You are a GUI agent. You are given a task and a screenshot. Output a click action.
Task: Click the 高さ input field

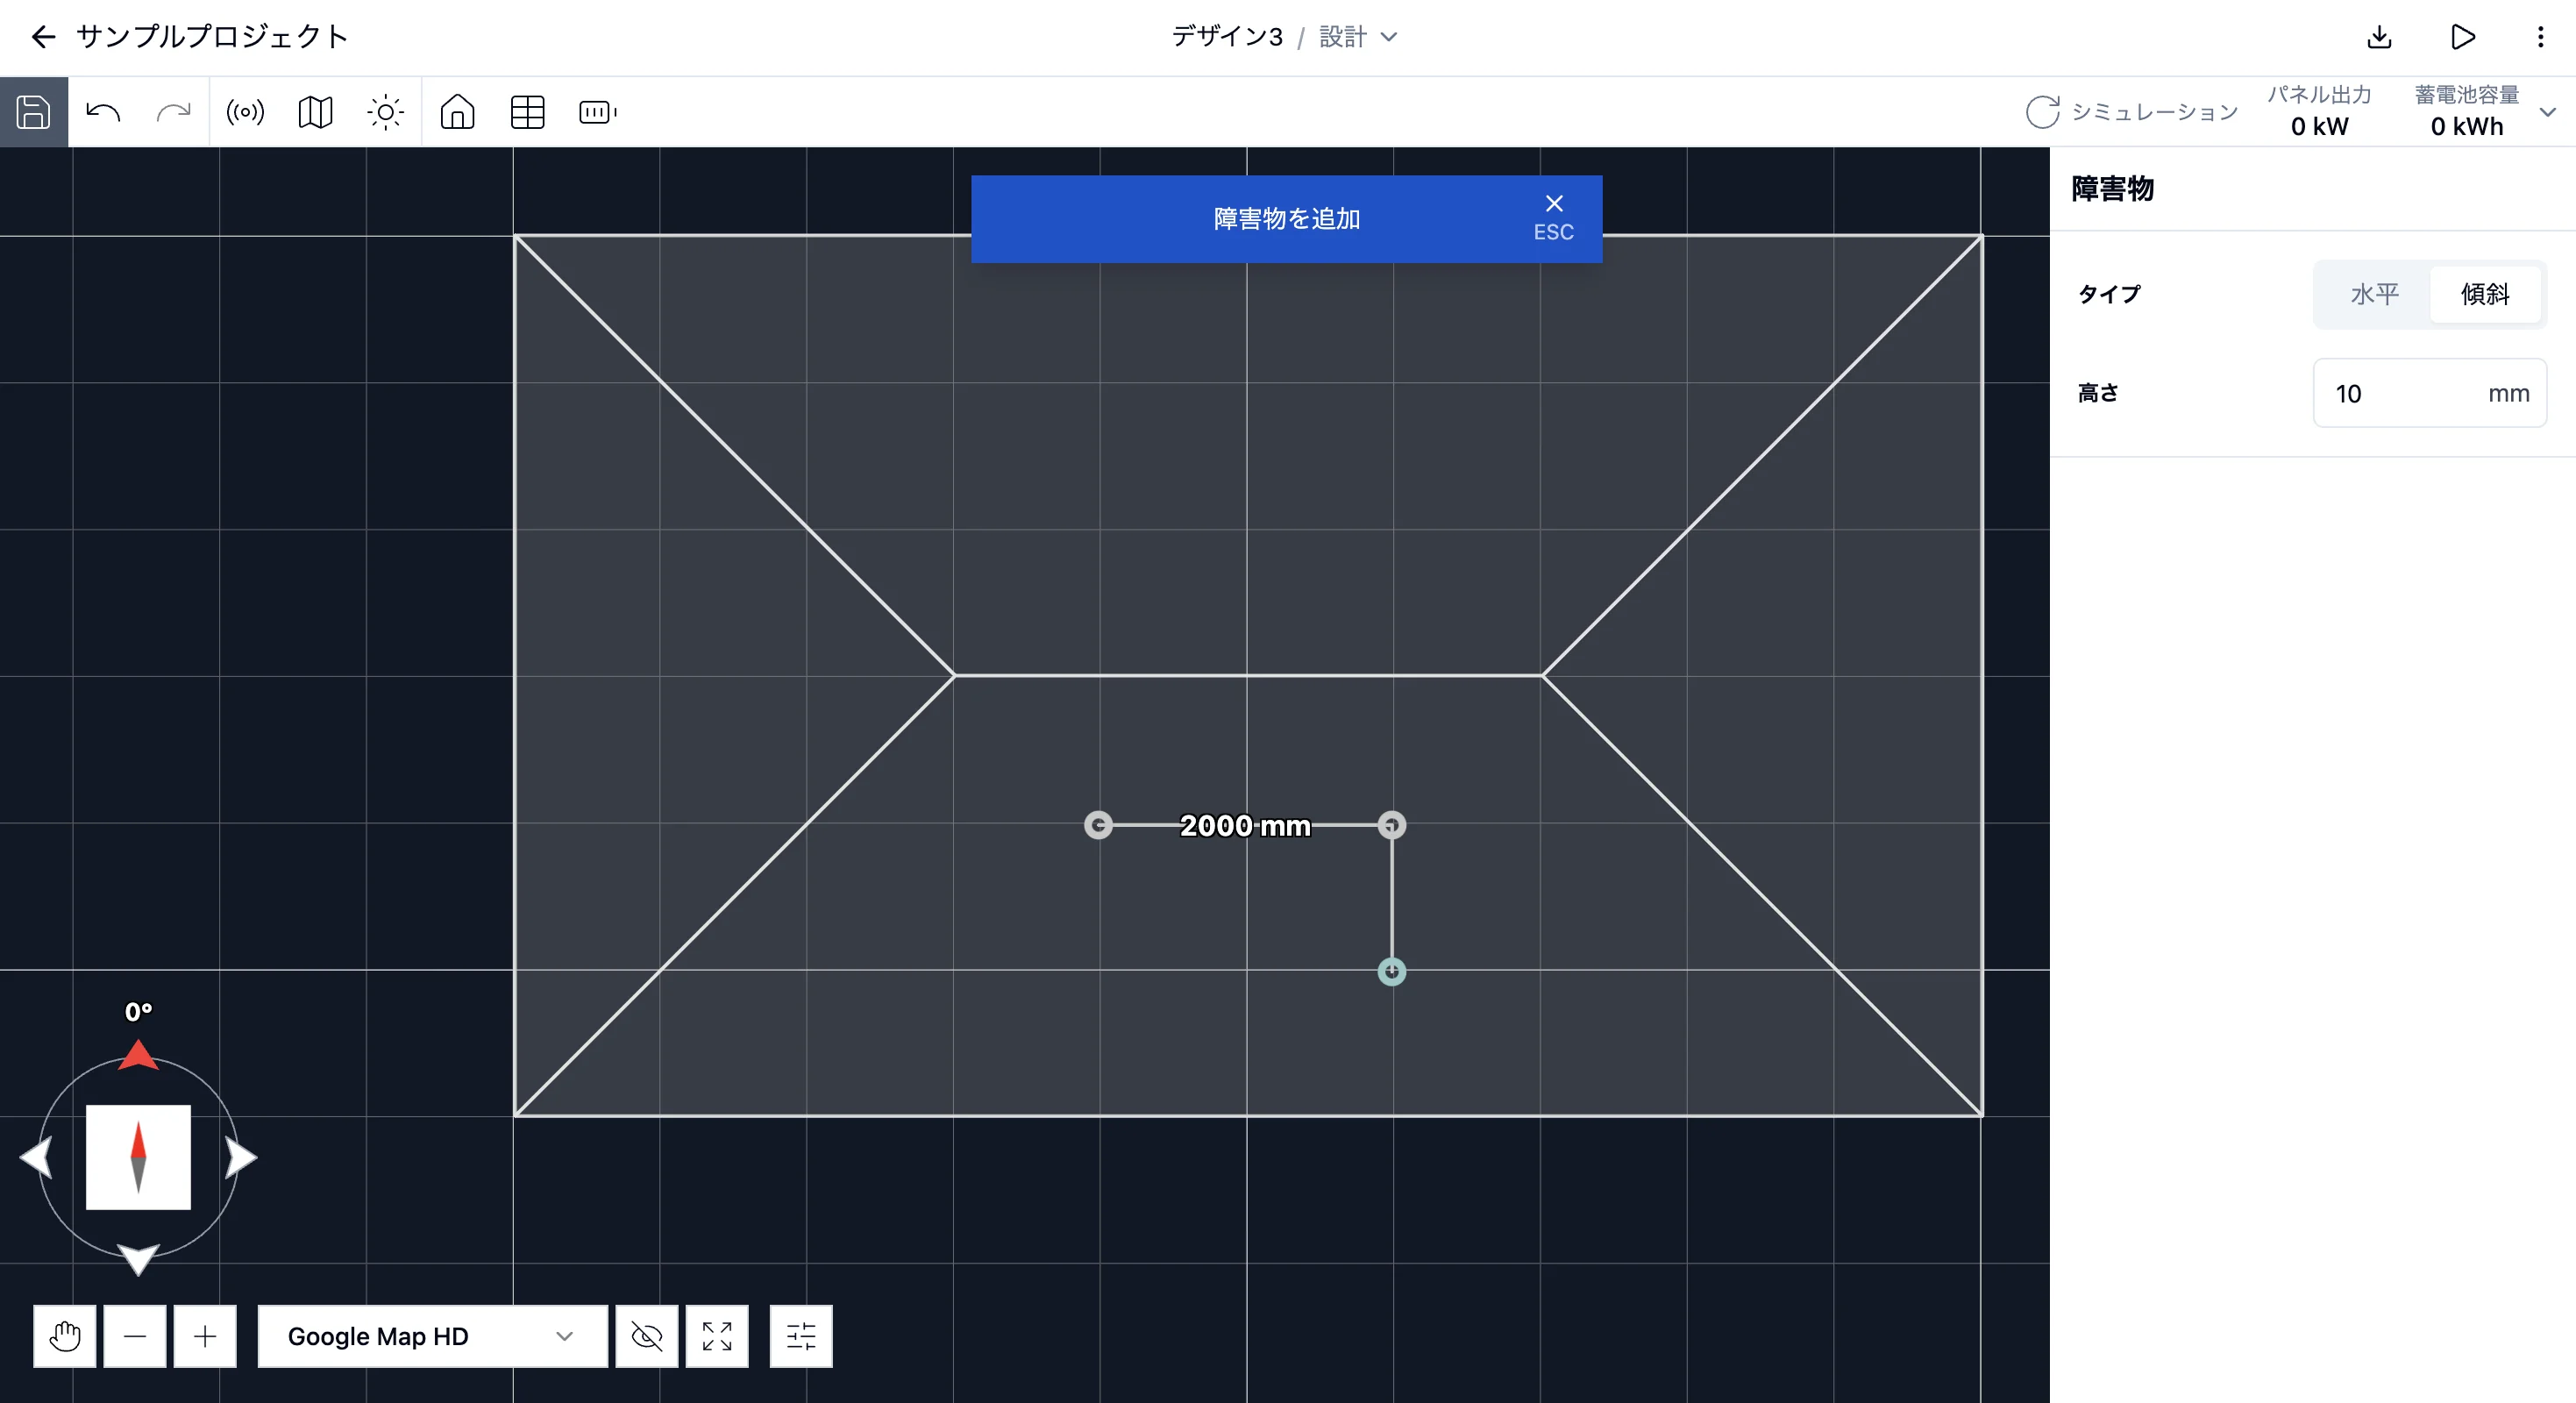pyautogui.click(x=2429, y=393)
